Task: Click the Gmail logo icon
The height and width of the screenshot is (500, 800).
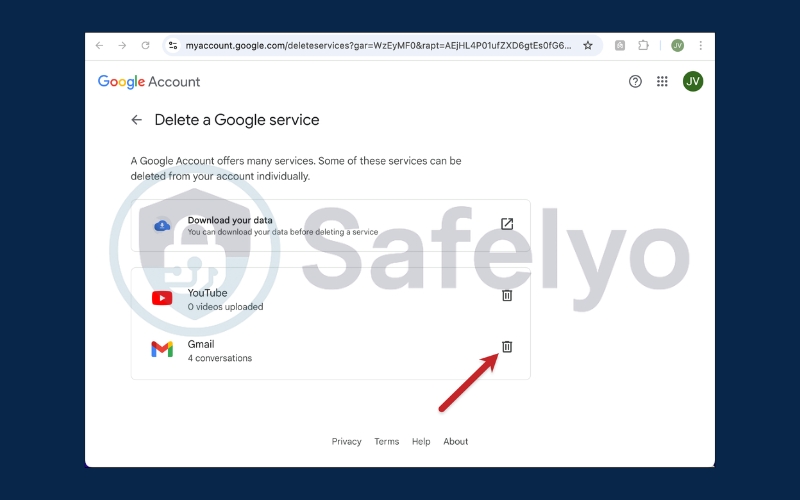Action: pos(162,349)
